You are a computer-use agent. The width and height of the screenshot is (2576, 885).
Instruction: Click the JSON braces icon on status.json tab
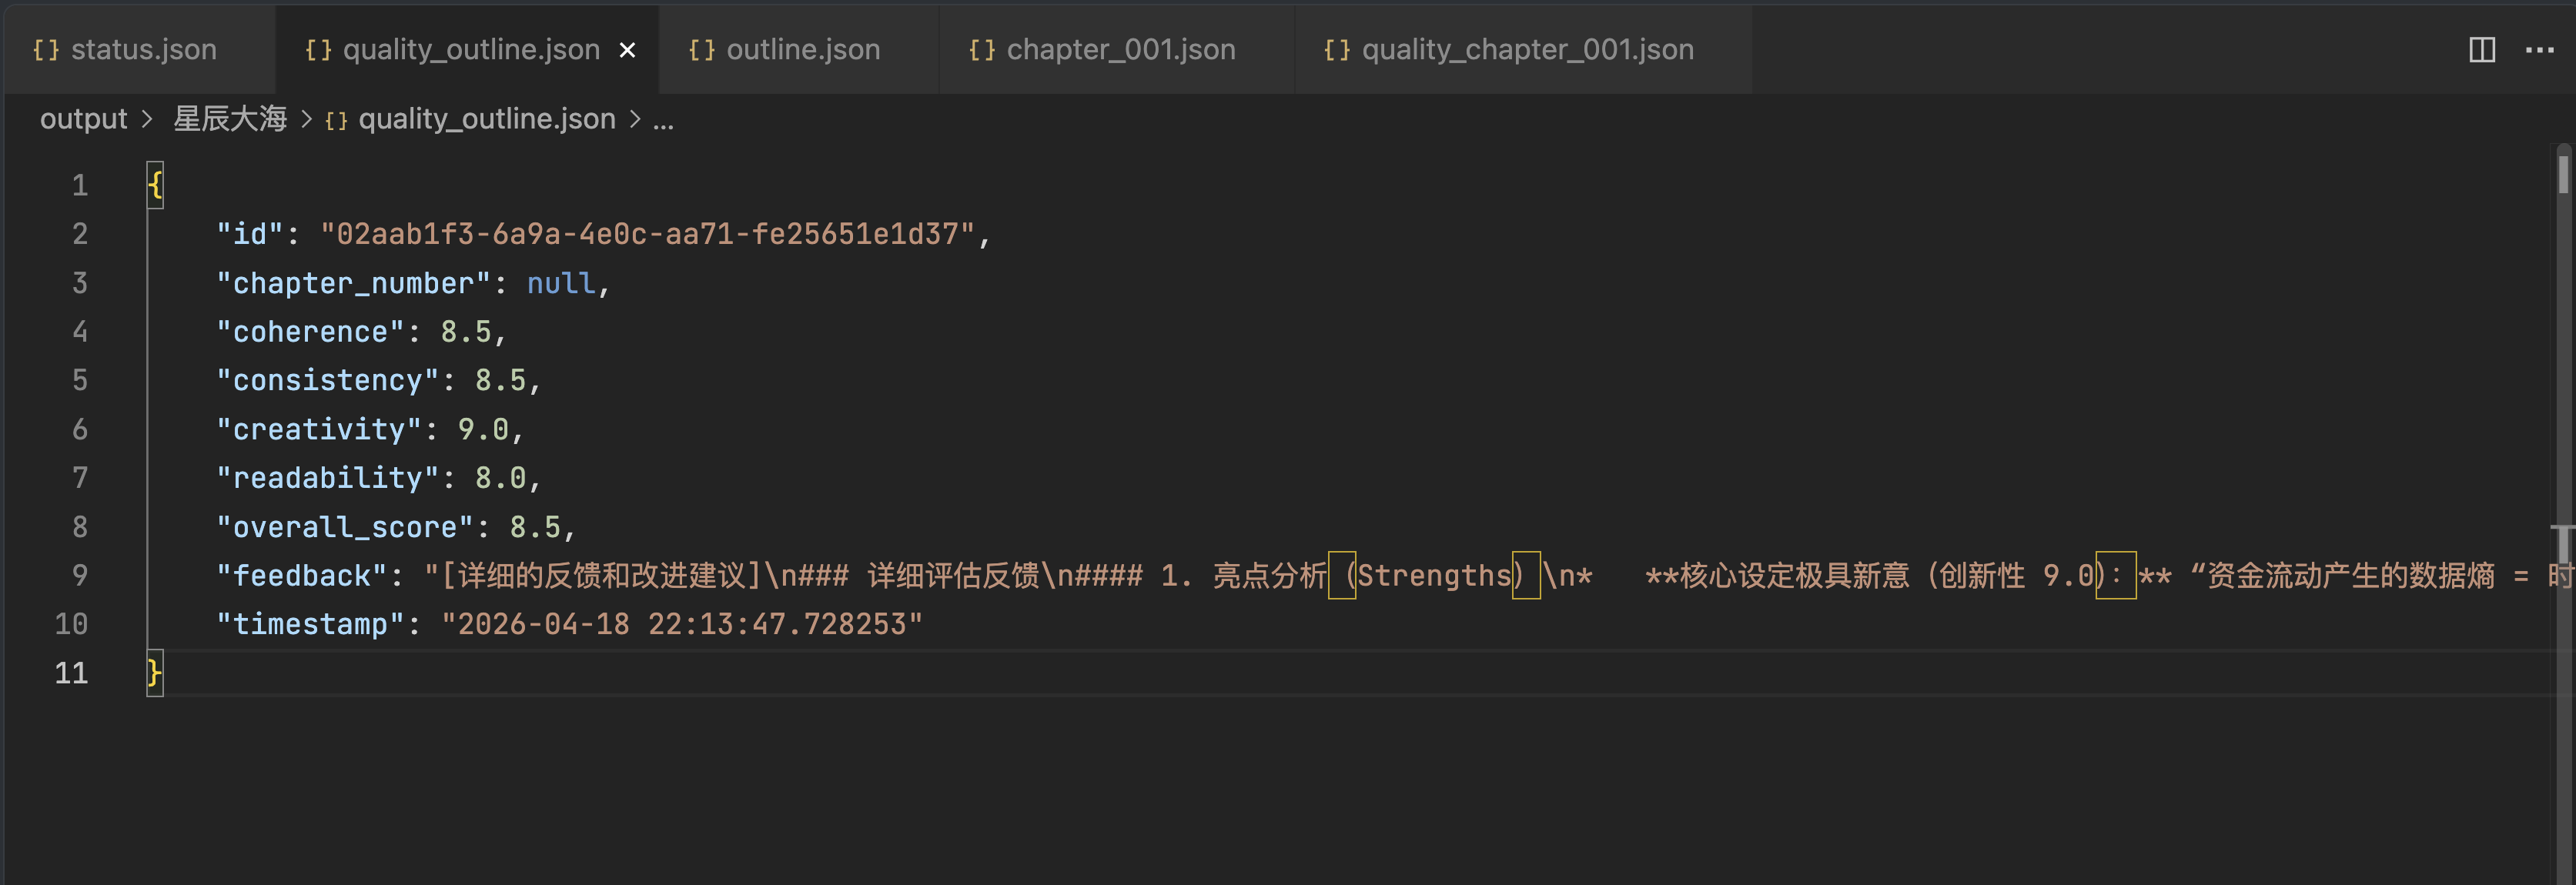pos(46,50)
